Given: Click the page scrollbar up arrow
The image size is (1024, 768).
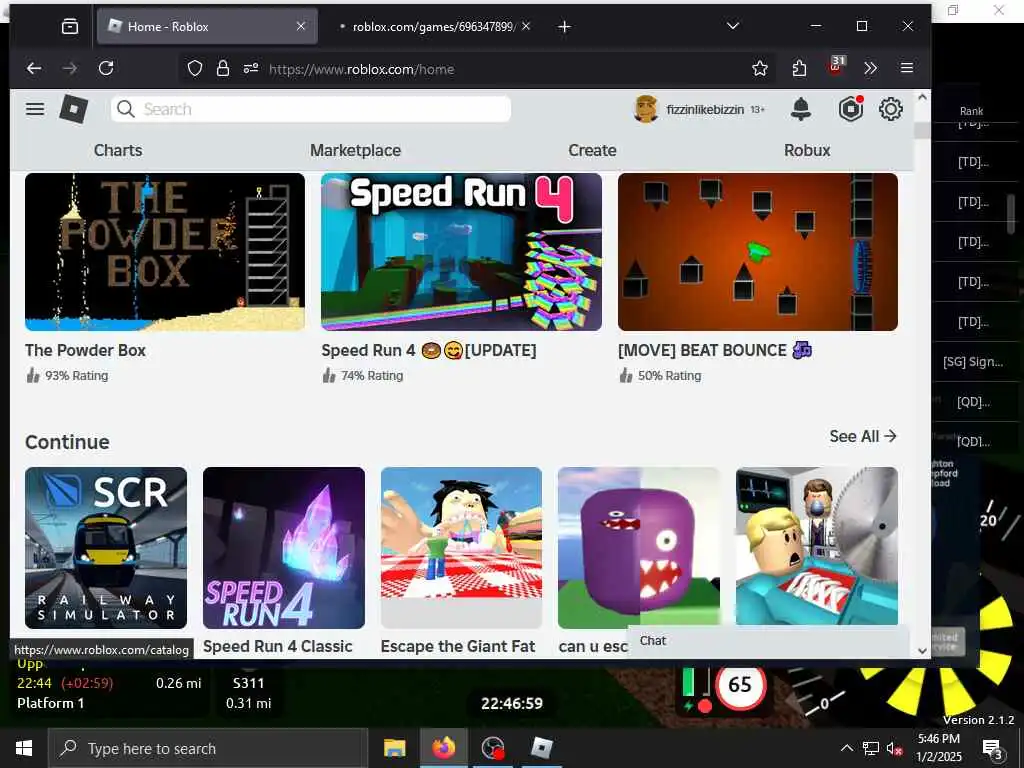Looking at the screenshot, I should point(922,97).
